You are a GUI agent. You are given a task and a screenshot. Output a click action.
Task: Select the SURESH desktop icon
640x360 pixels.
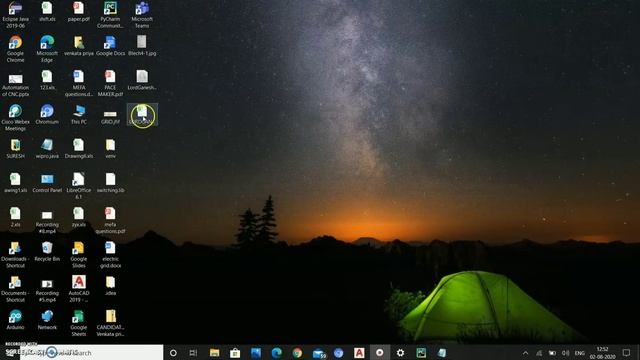pos(16,149)
